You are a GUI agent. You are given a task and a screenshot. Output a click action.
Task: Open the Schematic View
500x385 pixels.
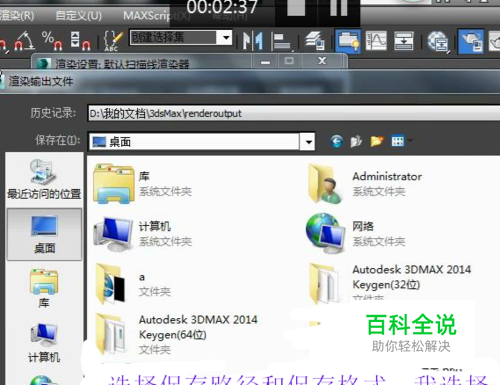click(404, 41)
